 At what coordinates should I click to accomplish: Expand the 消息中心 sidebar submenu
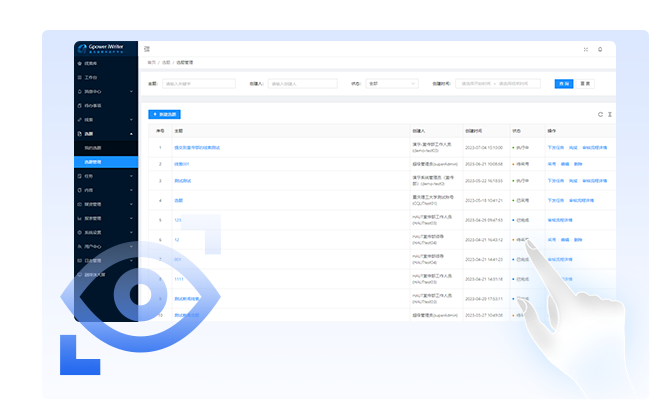(104, 91)
